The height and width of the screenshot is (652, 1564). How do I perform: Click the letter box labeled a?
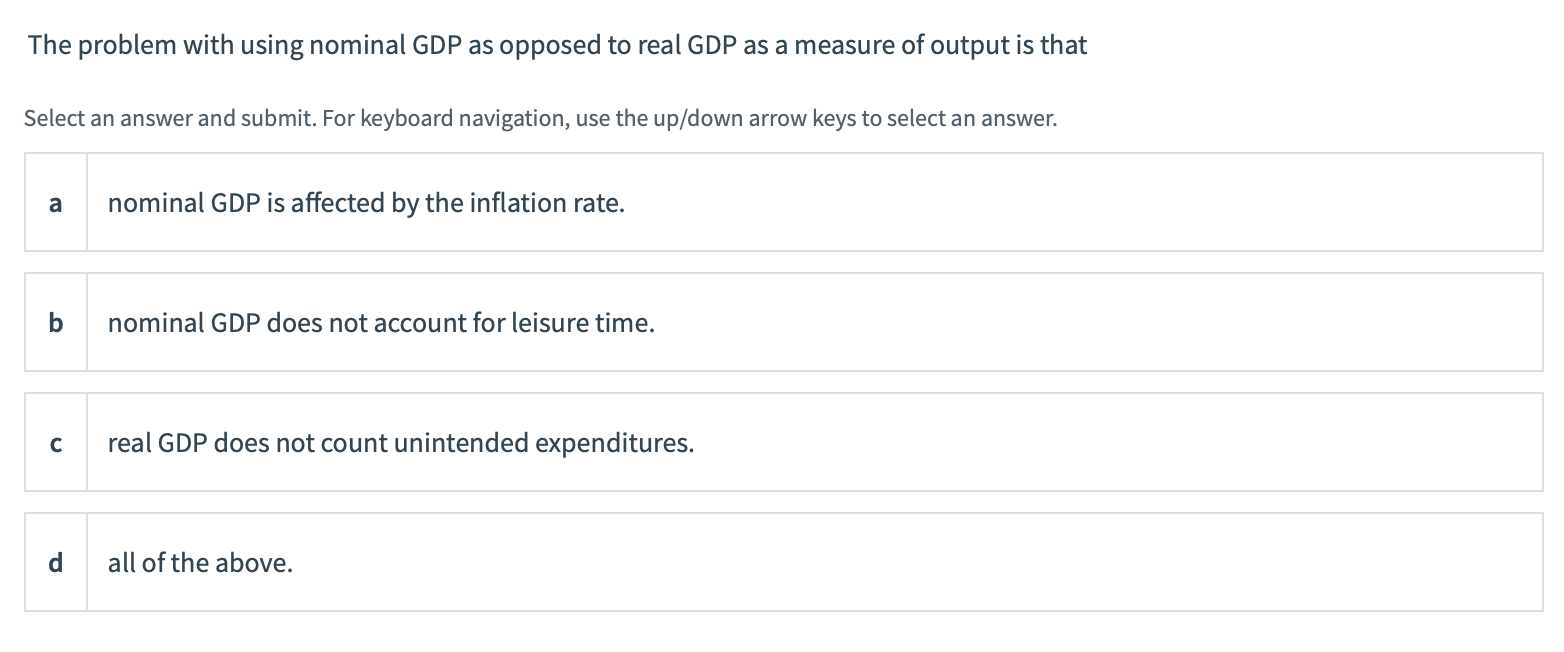pos(55,202)
